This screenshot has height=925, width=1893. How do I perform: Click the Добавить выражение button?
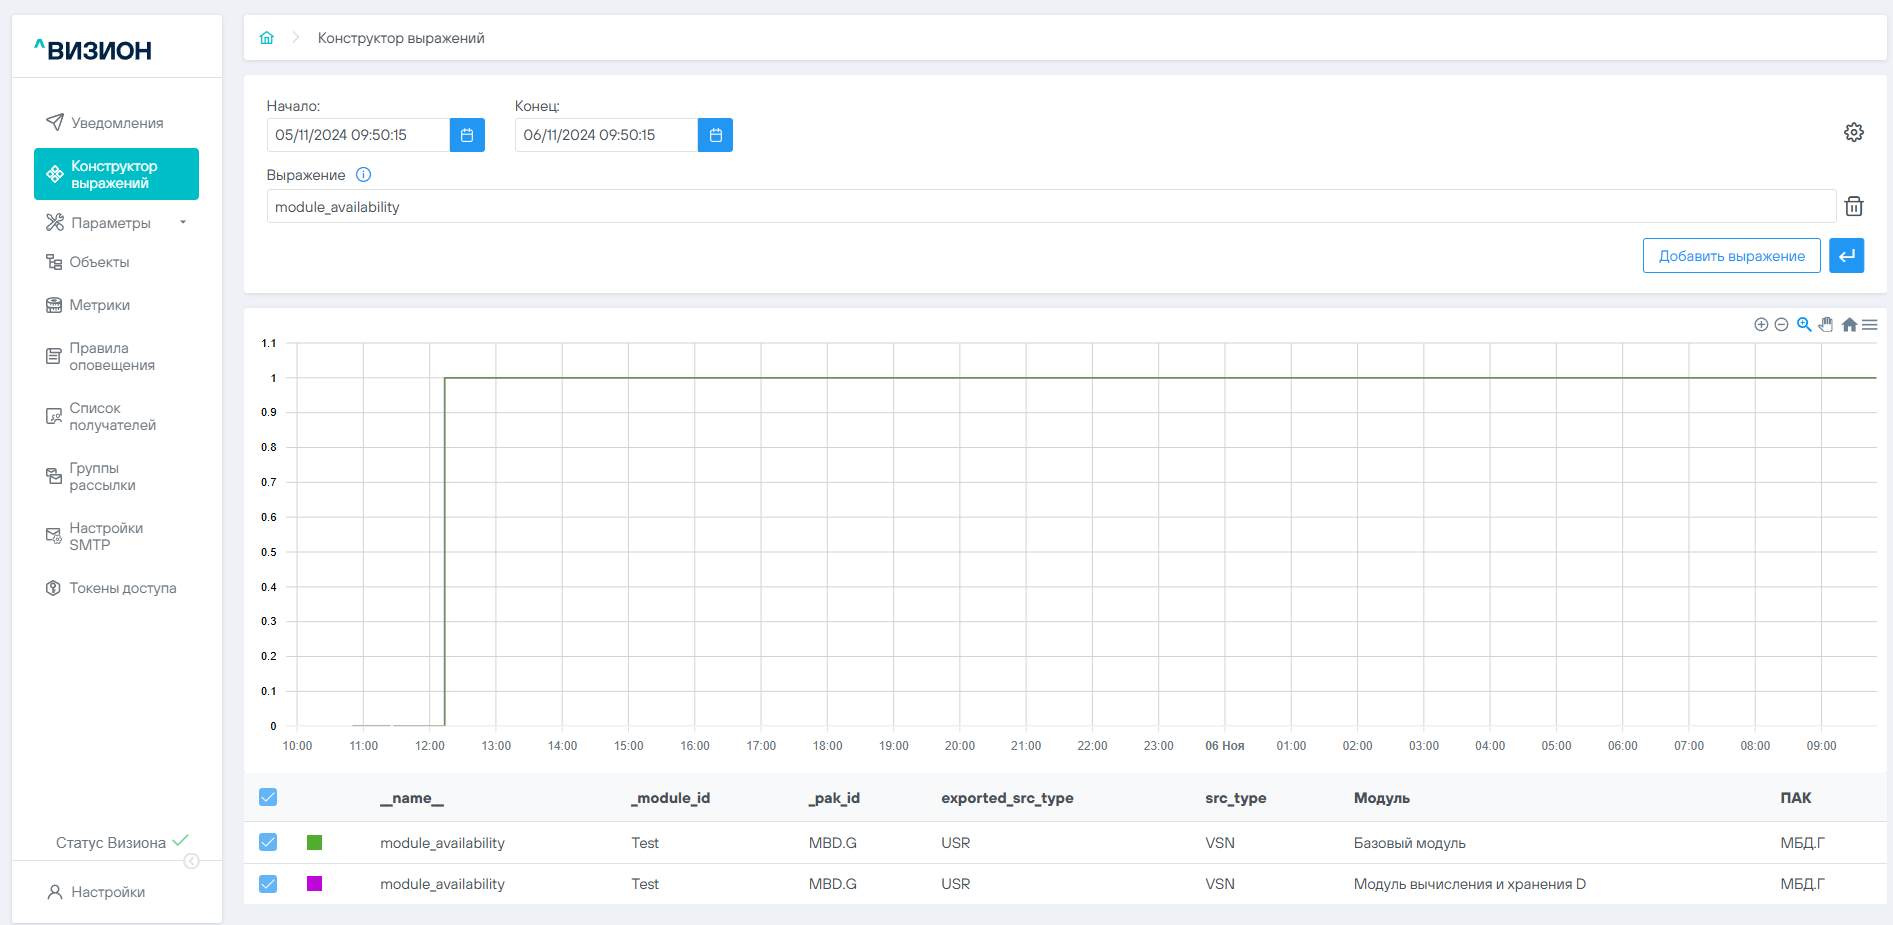click(1731, 256)
